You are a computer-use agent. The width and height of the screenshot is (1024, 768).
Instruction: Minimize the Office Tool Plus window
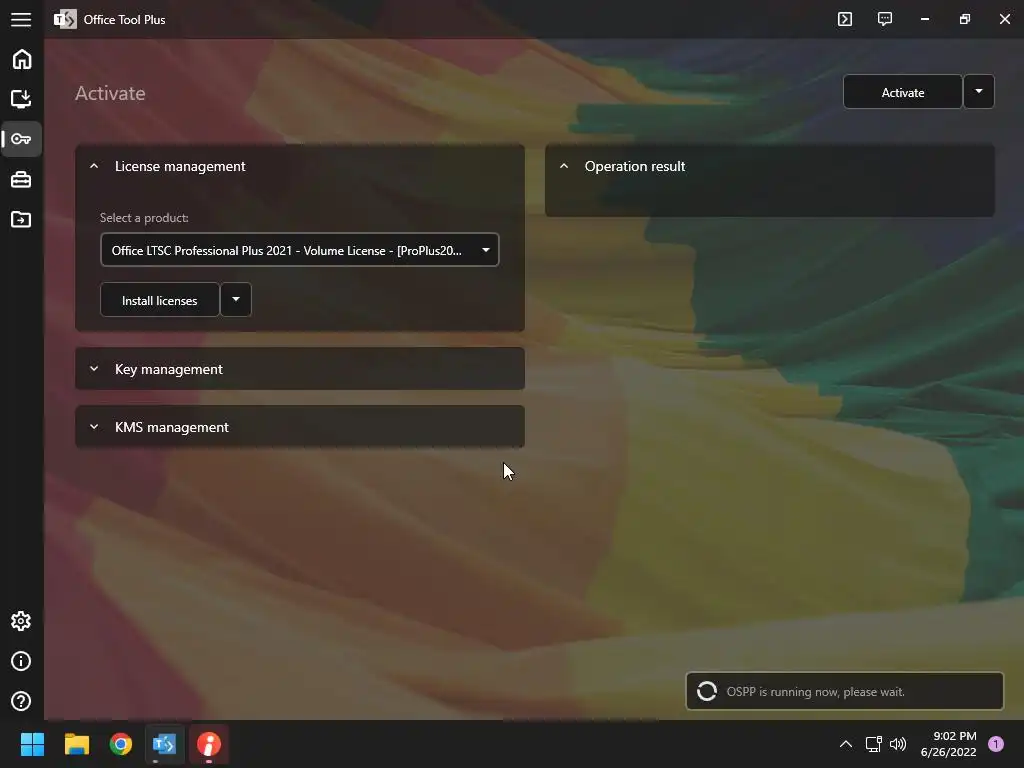coord(925,19)
